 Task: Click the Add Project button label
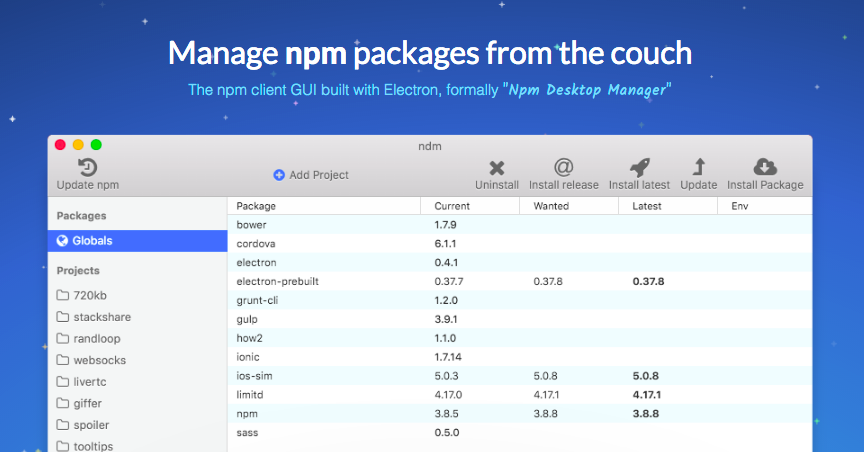tap(319, 175)
